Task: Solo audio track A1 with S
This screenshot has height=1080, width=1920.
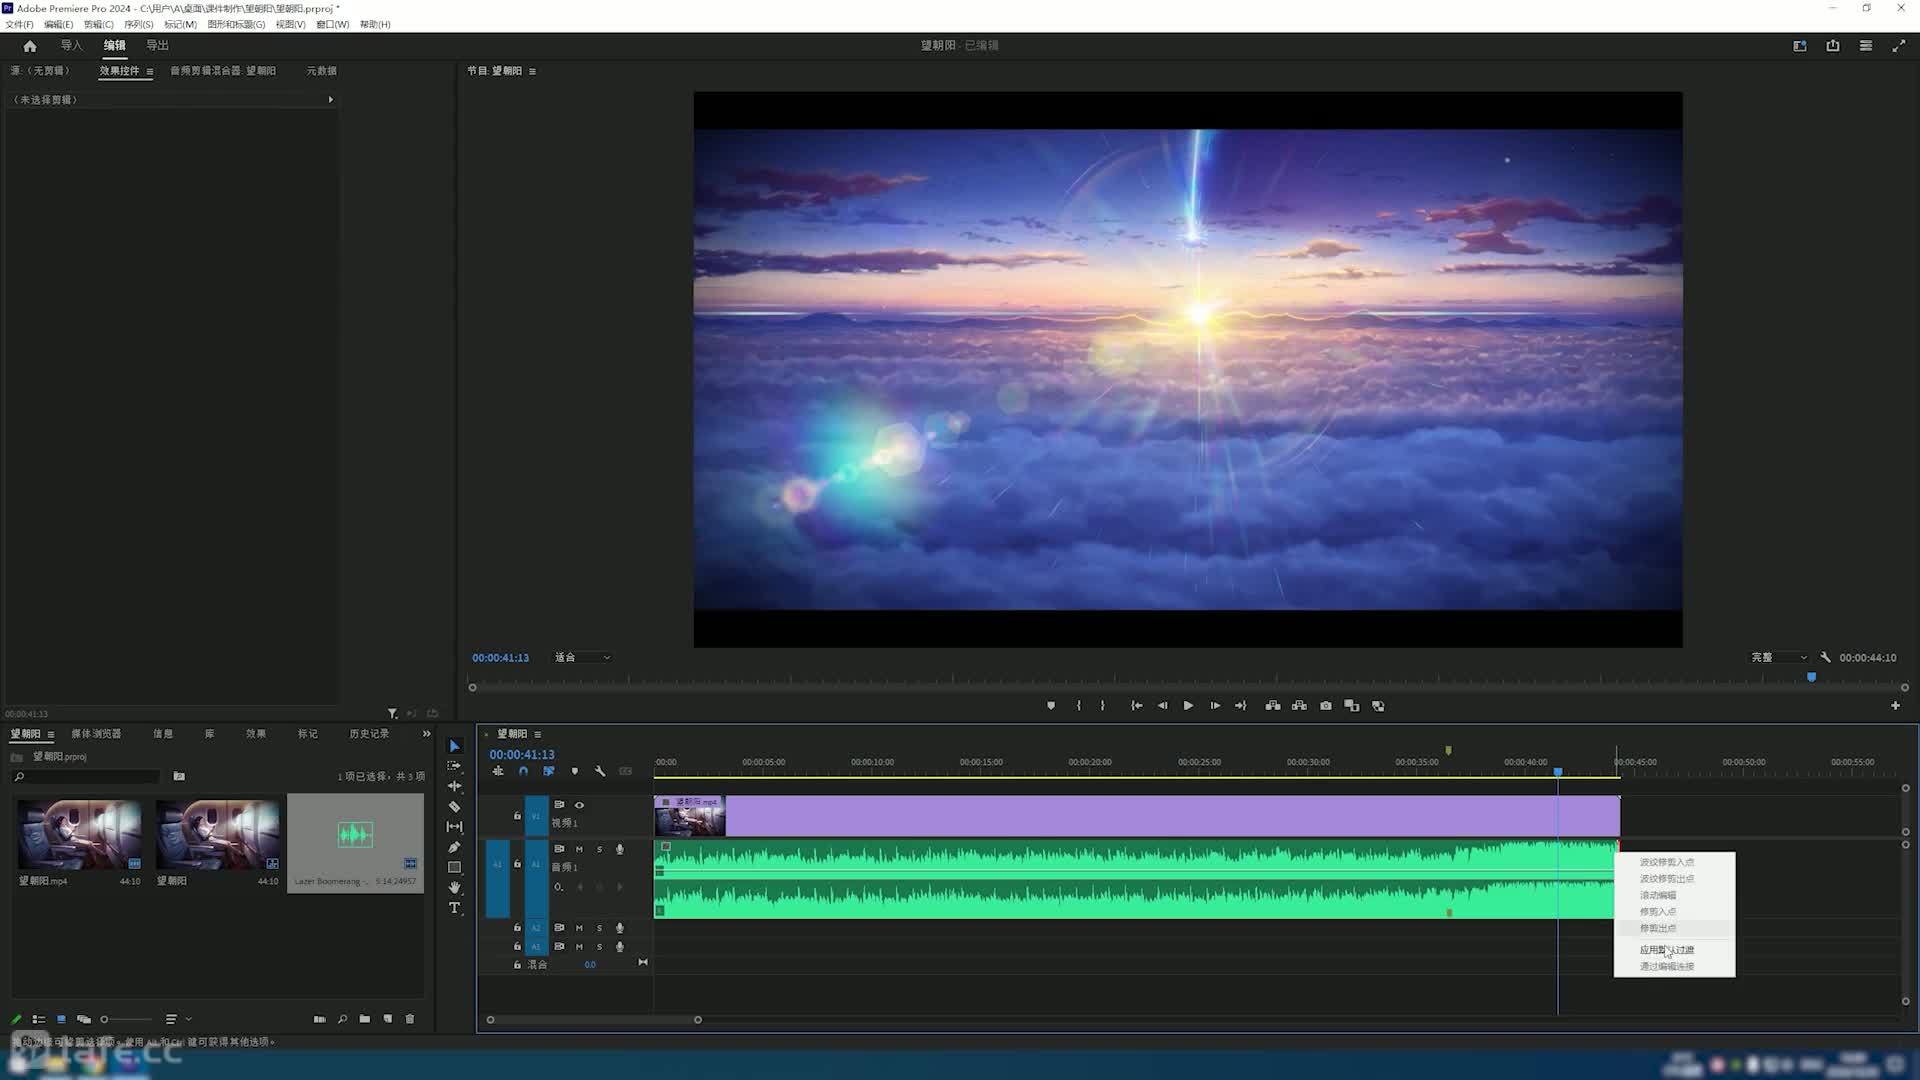Action: [600, 849]
